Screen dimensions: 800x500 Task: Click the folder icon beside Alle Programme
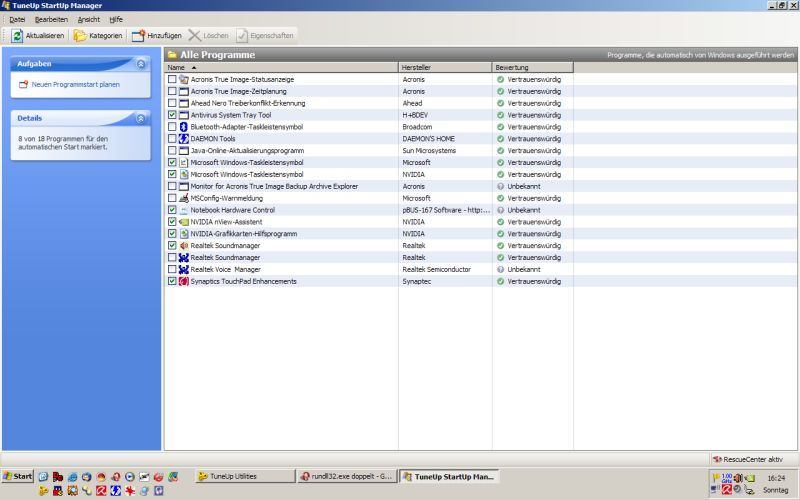point(172,55)
